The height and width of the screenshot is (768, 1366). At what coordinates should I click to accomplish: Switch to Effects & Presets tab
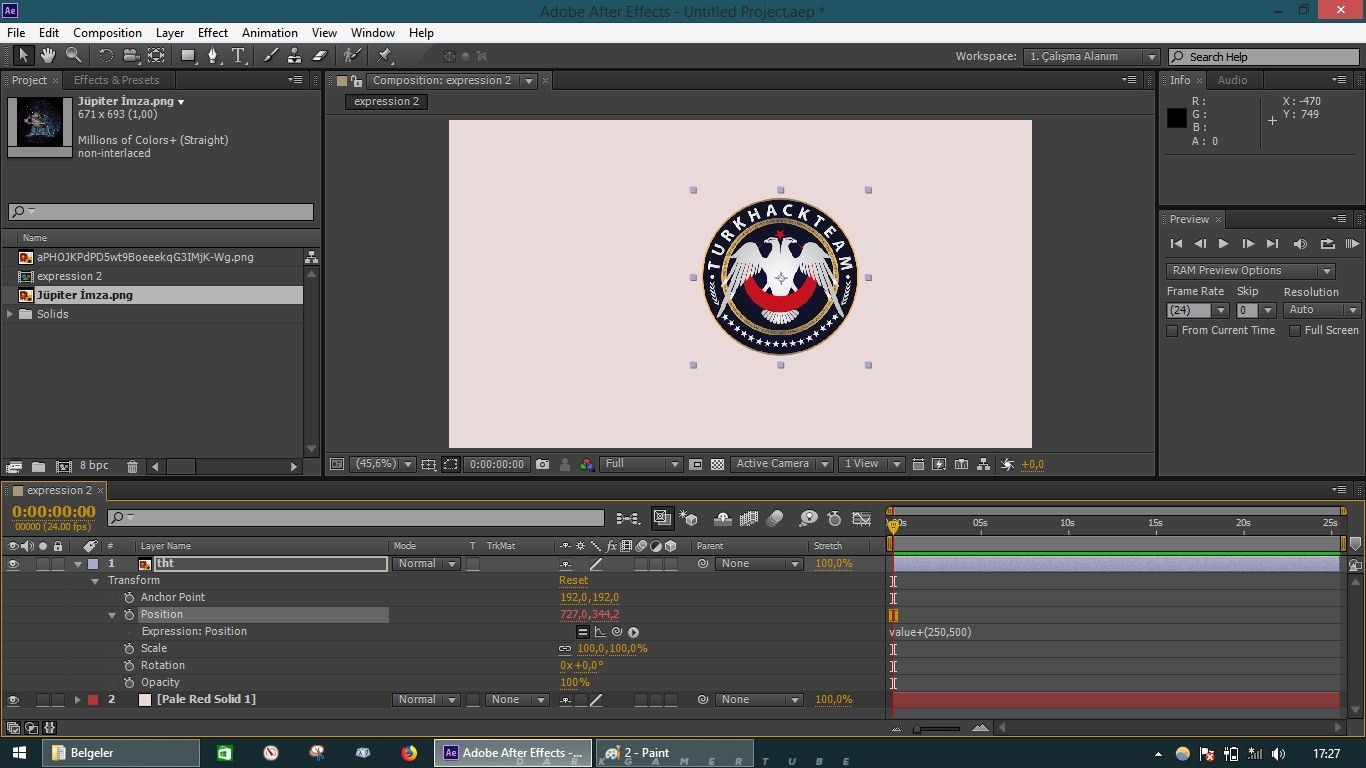[116, 80]
